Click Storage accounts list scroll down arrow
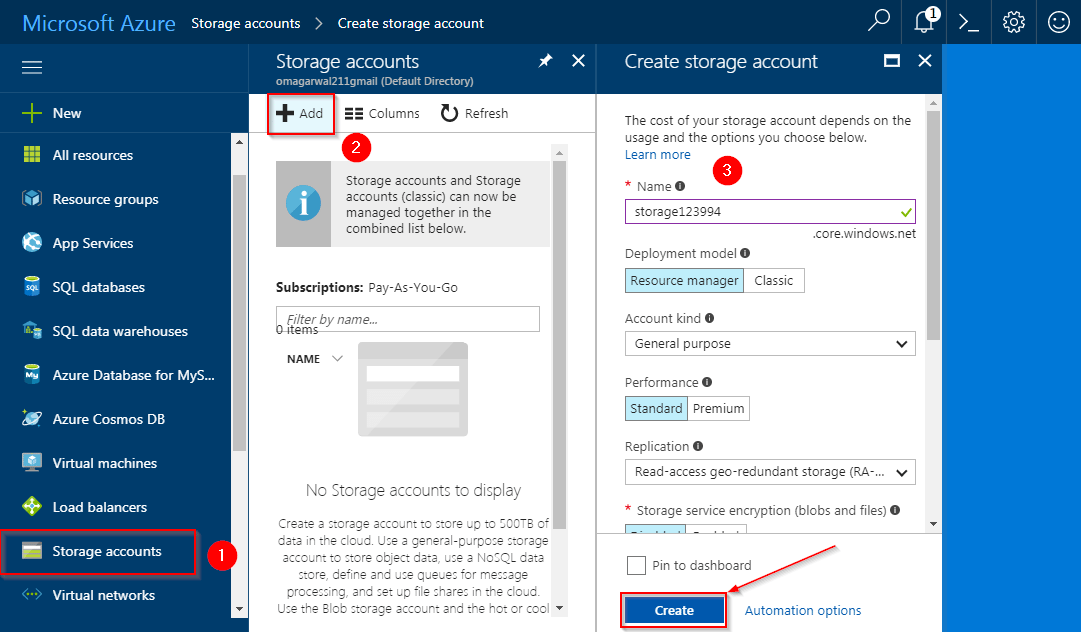 point(559,608)
